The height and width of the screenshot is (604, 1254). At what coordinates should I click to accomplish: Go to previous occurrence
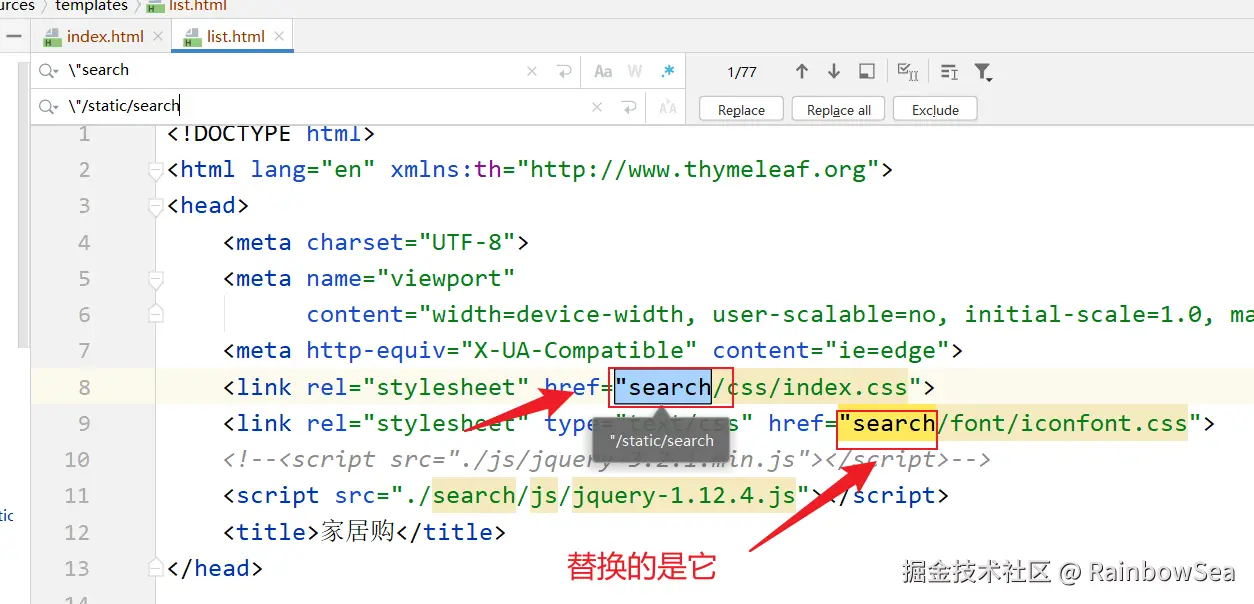(802, 71)
